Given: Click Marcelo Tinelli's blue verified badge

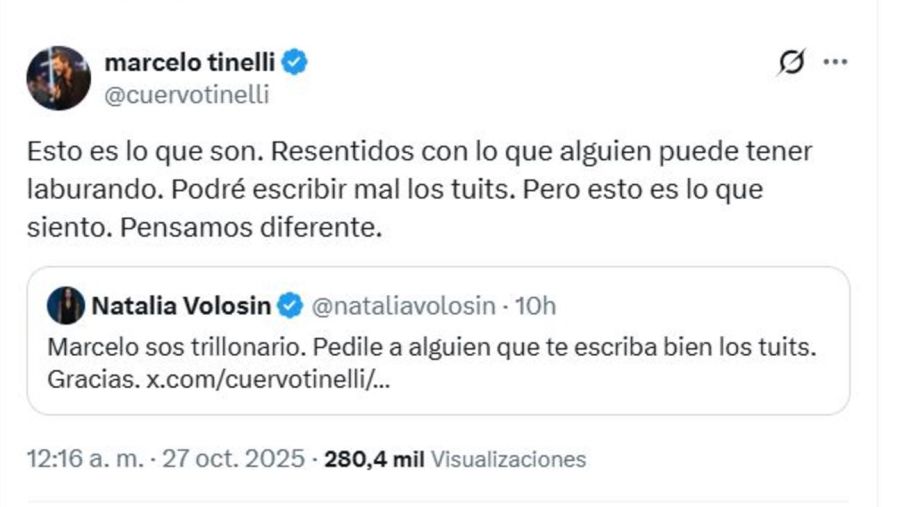Looking at the screenshot, I should (x=294, y=62).
